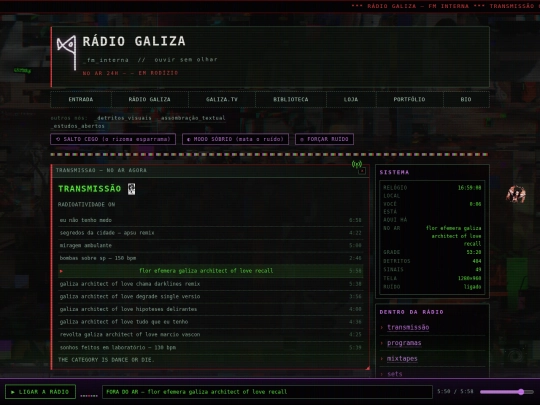
Task: Click the red play arrow on the current track
Action: pos(61,271)
